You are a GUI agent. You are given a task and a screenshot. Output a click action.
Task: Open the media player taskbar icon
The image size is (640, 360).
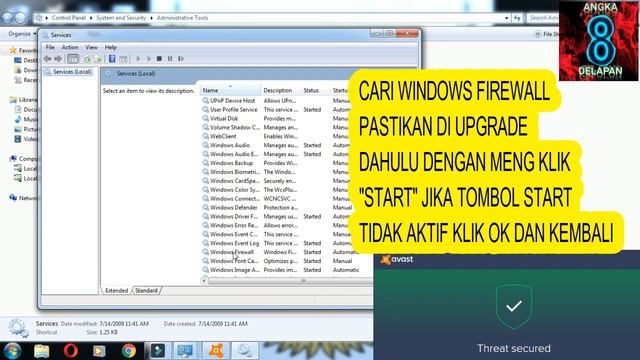point(99,351)
